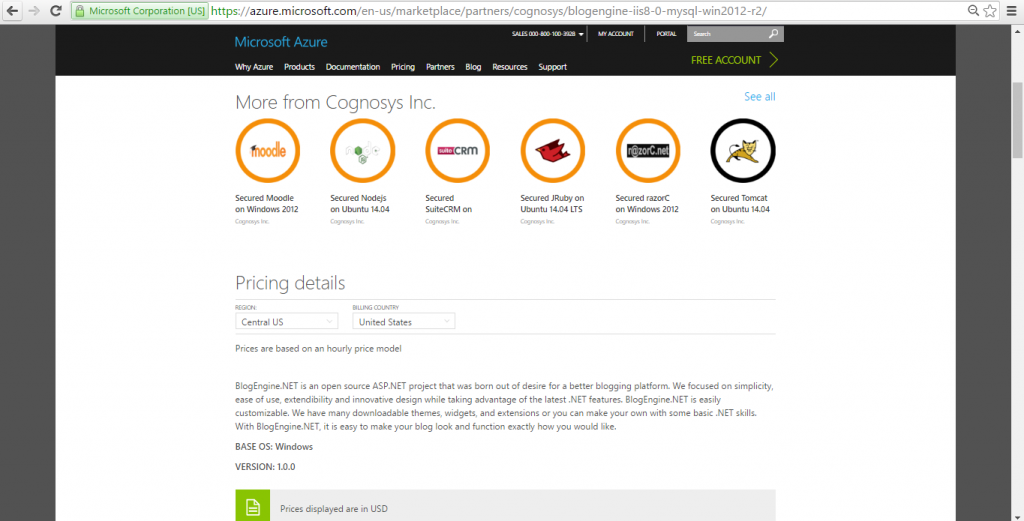Click the See all link
Screen dimensions: 1024x521
tap(759, 97)
